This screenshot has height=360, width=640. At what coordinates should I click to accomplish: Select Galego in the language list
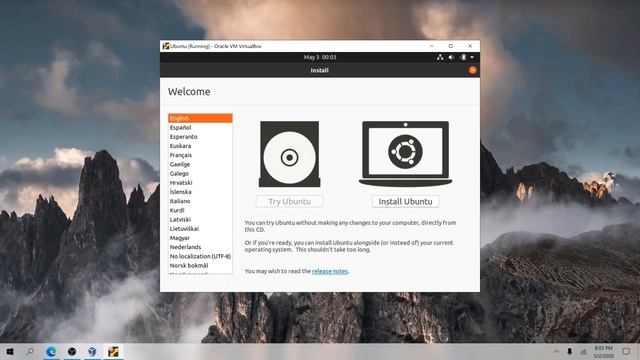point(200,173)
